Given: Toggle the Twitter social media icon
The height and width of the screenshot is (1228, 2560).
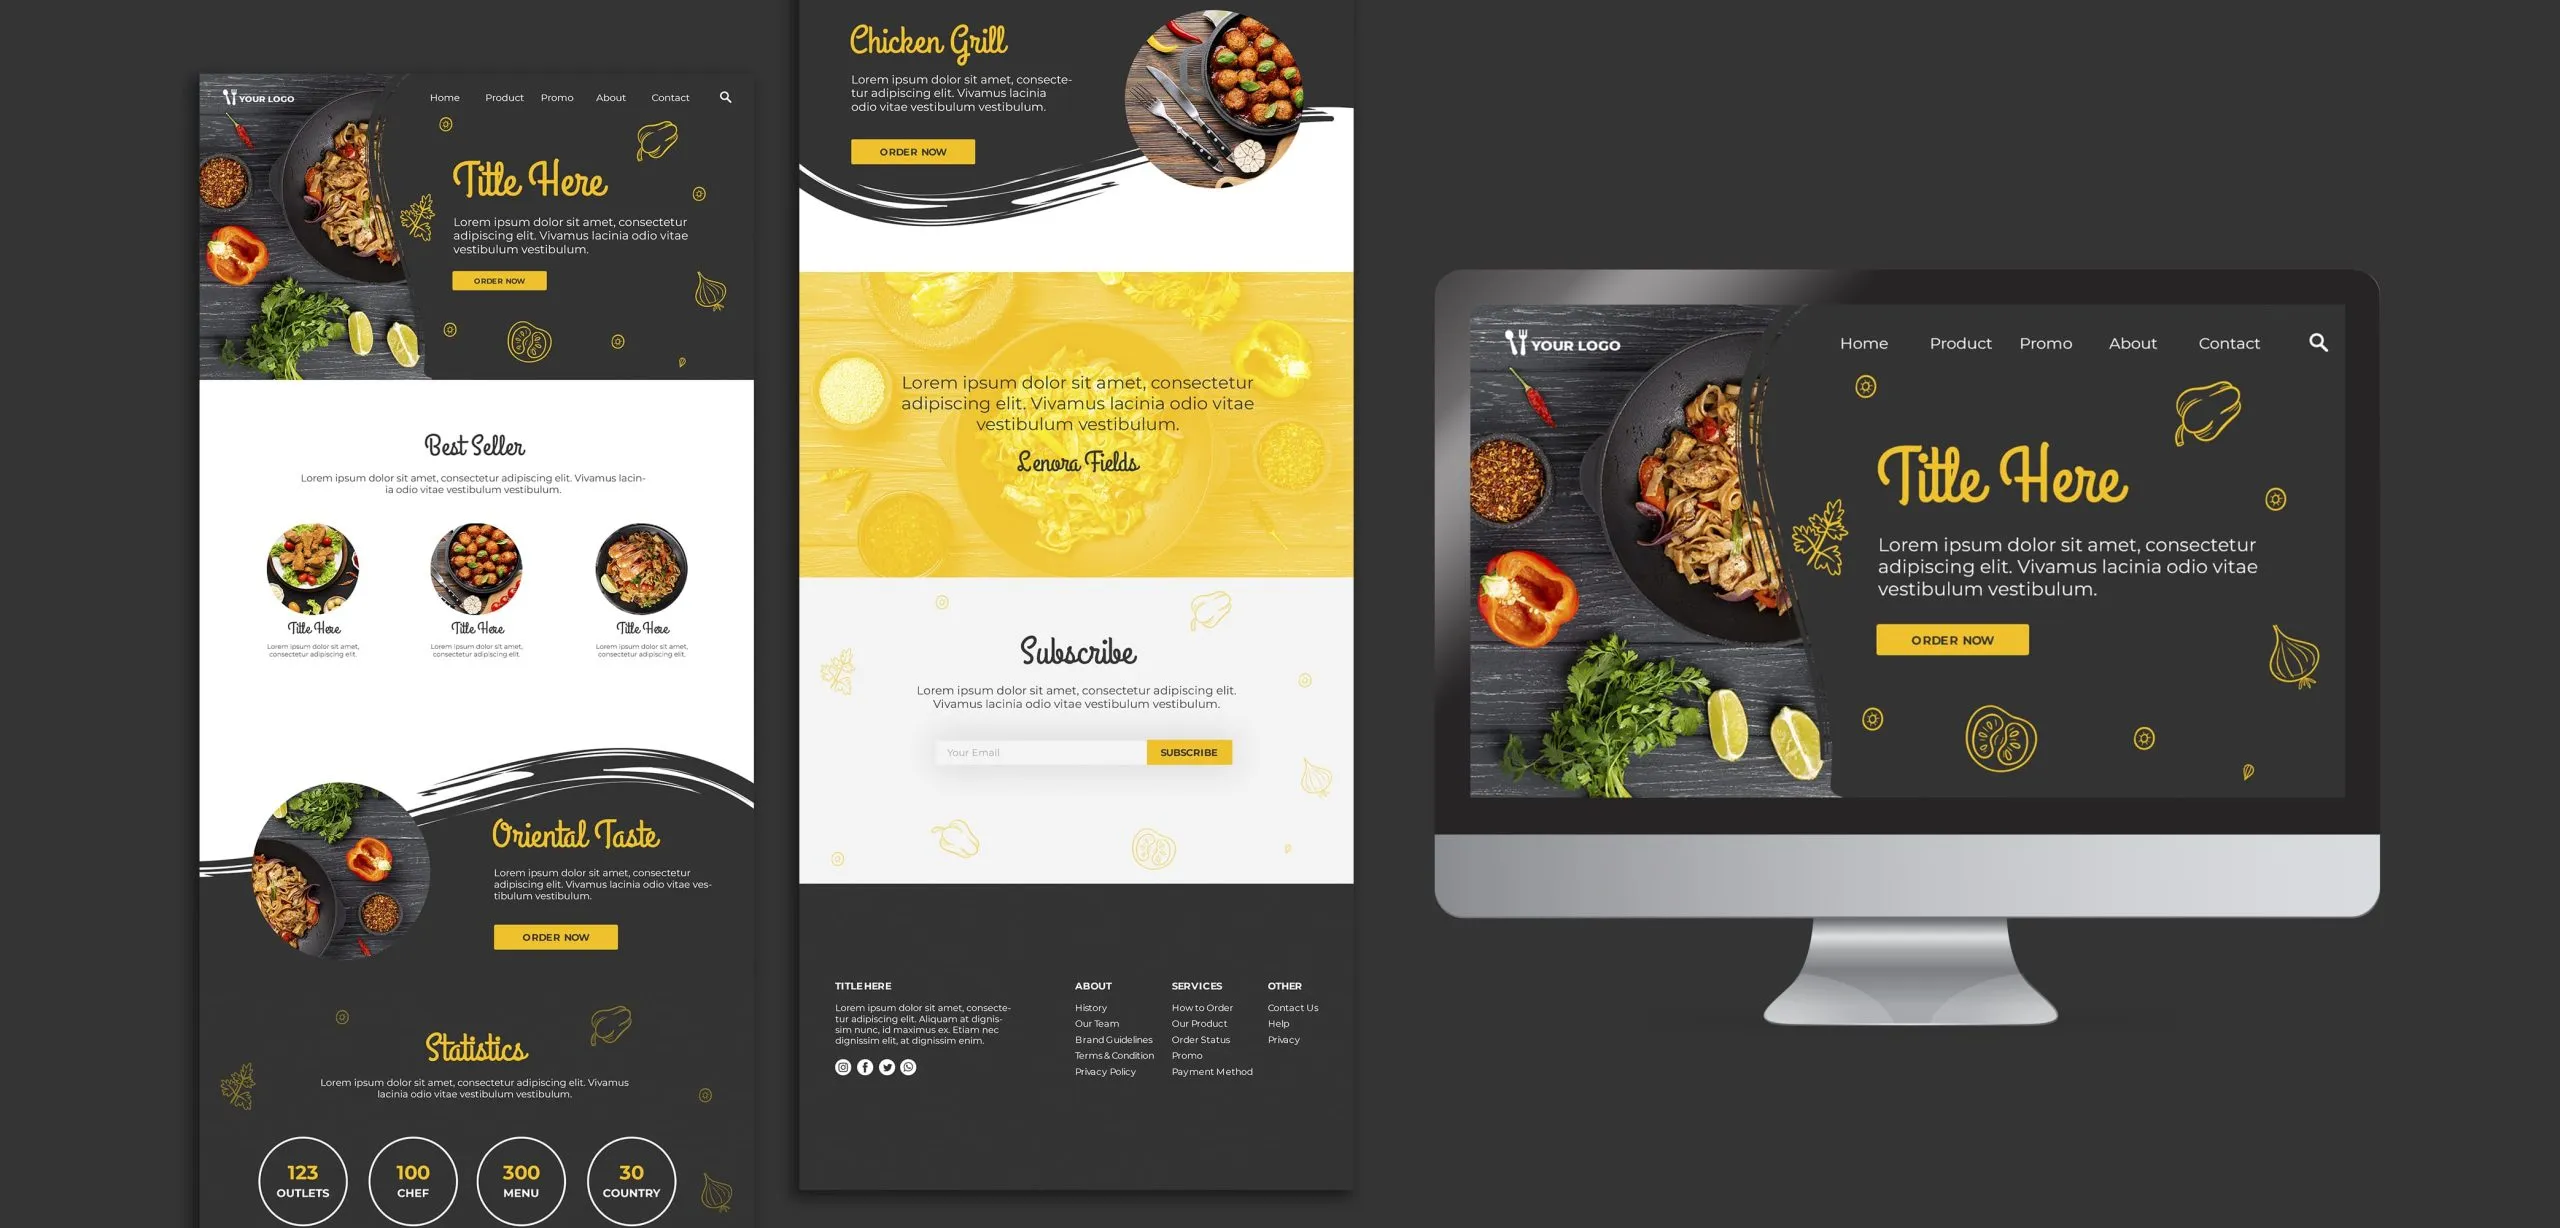Looking at the screenshot, I should 883,1066.
